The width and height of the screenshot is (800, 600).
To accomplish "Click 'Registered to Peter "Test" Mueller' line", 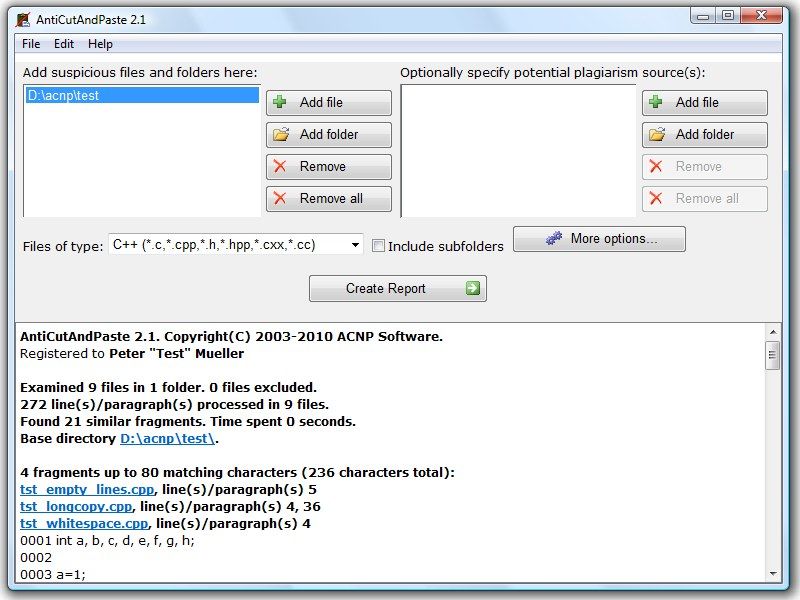I will coord(132,354).
